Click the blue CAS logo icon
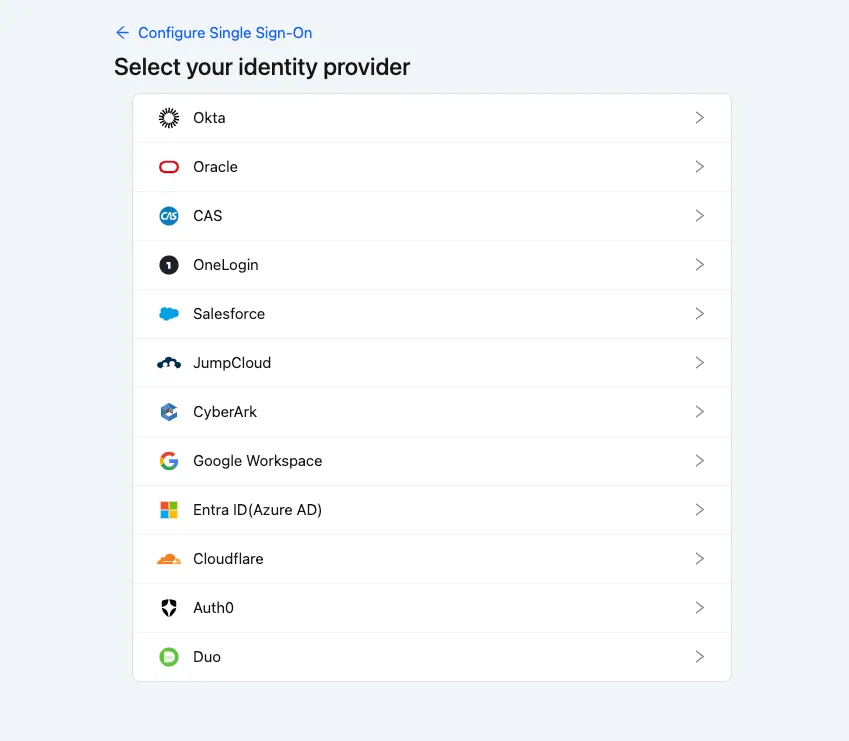The width and height of the screenshot is (849, 741). (x=169, y=216)
